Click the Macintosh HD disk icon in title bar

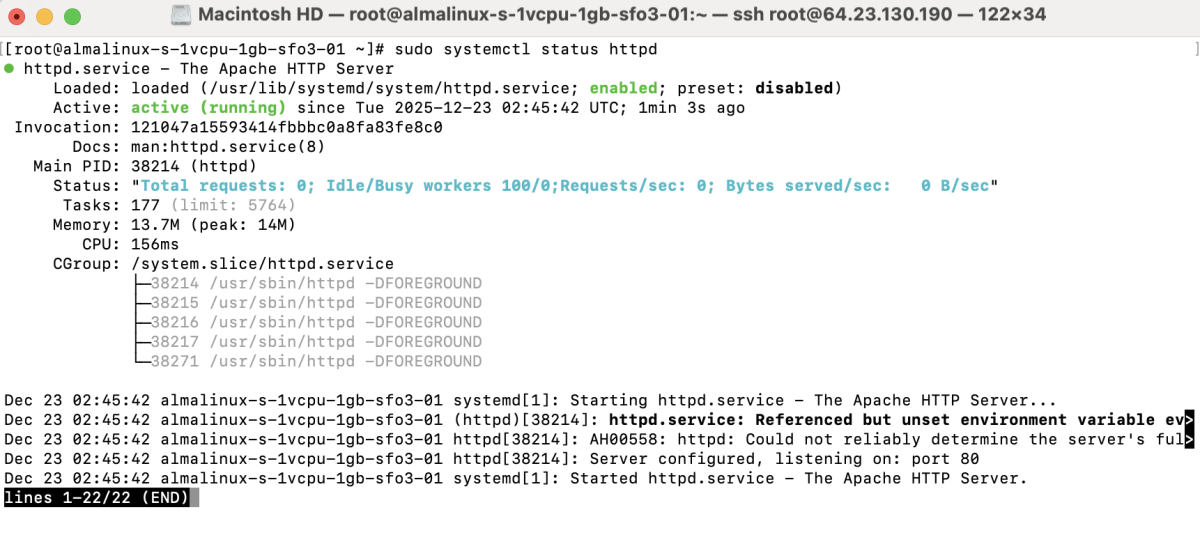180,16
